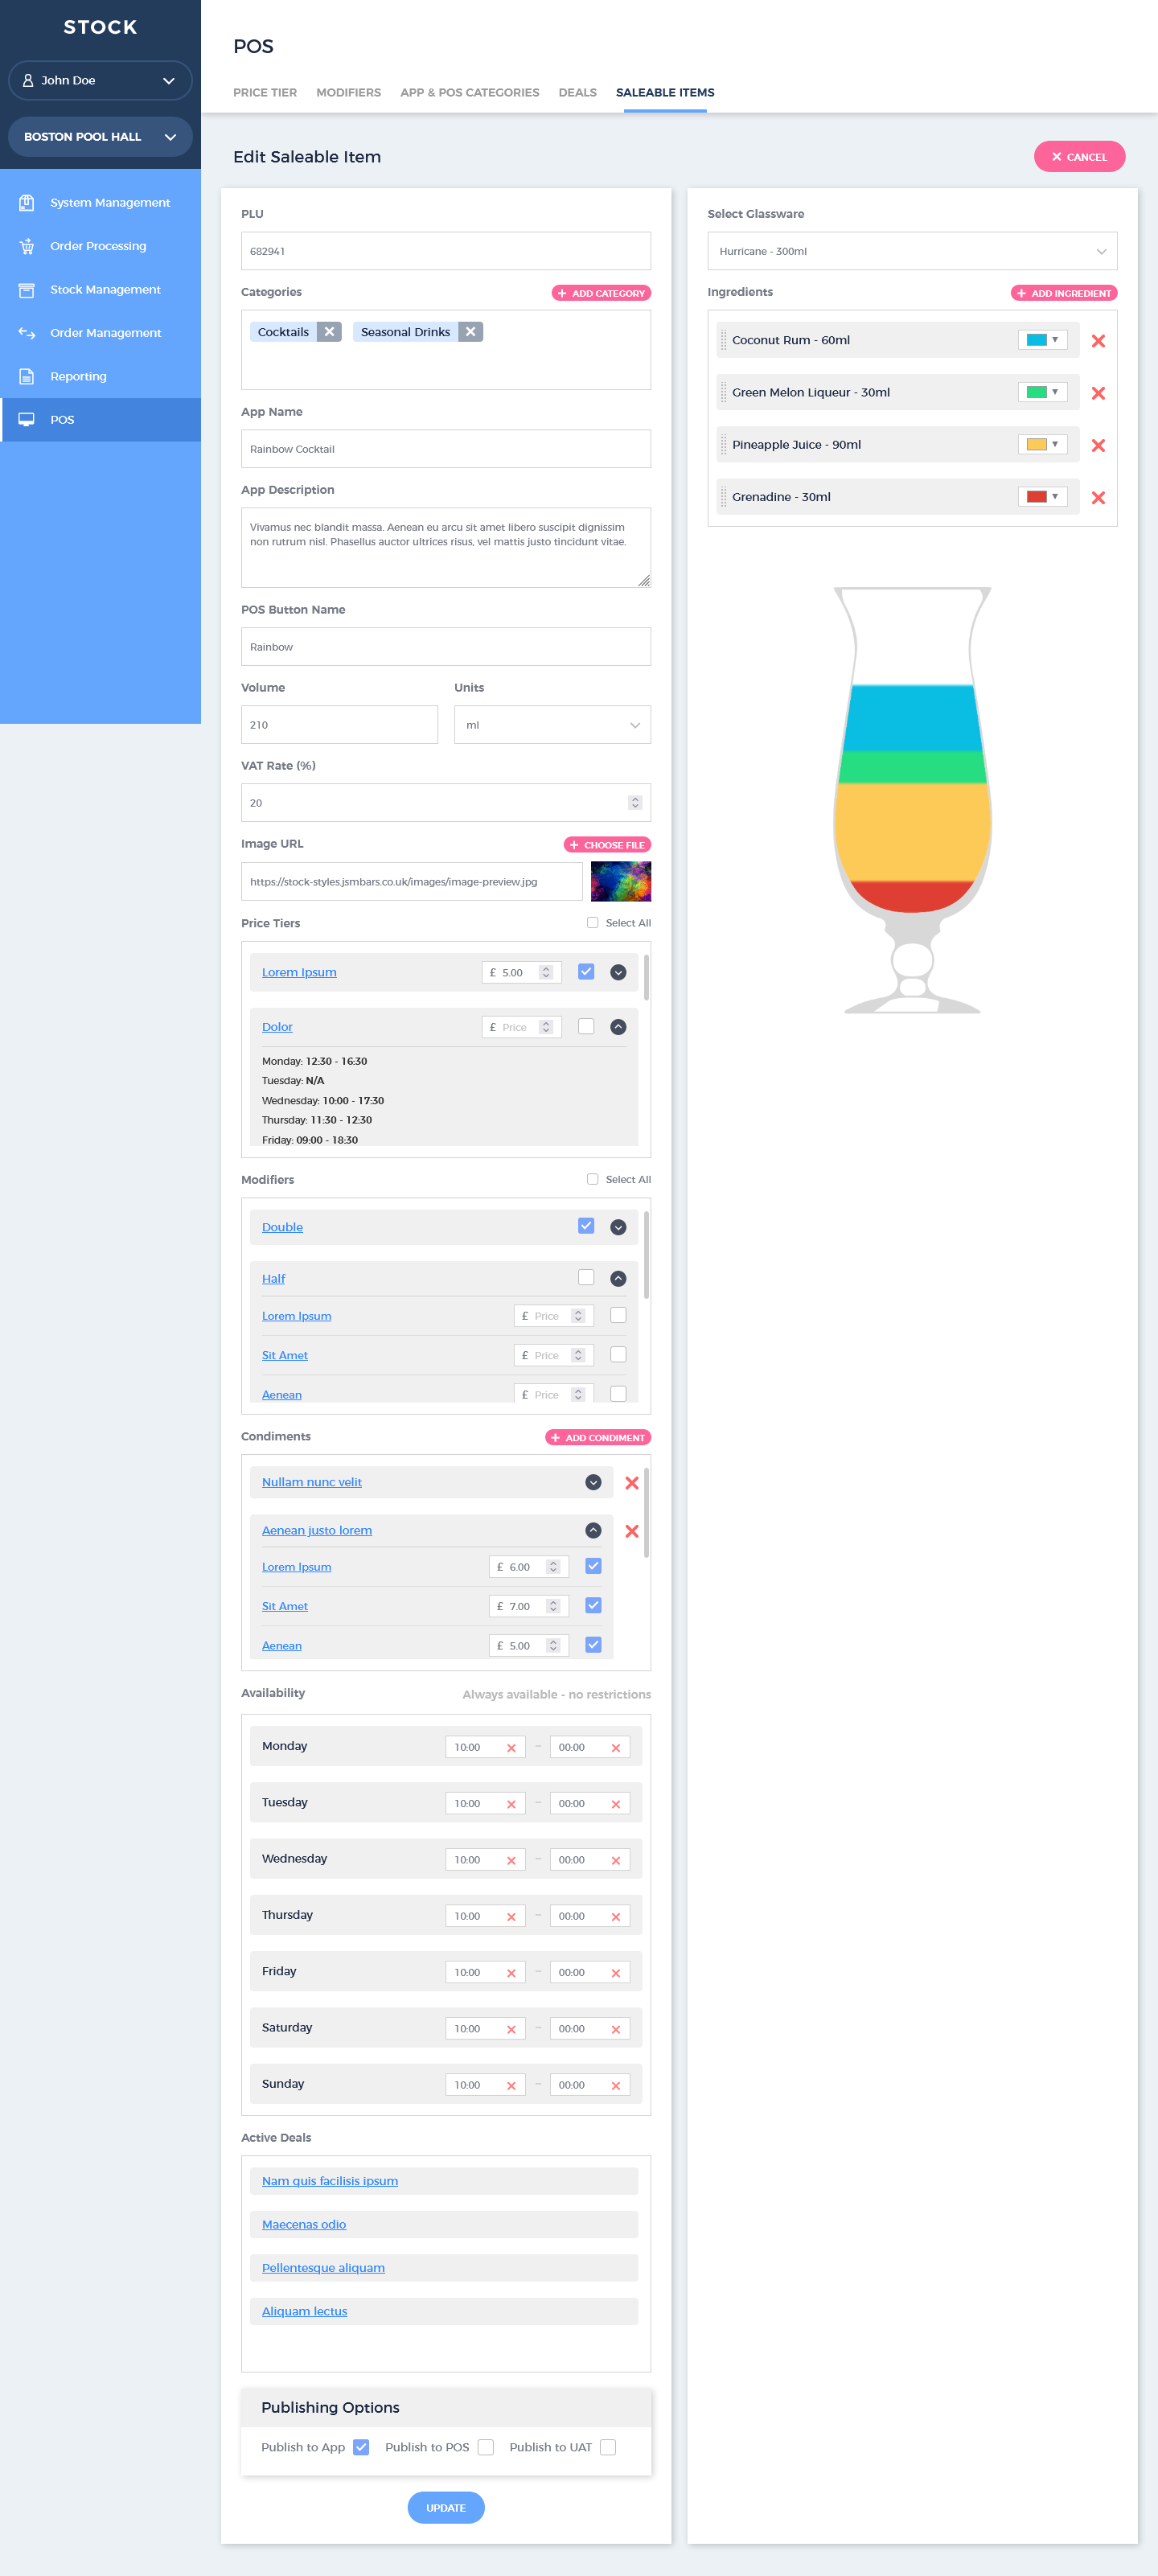Open the Deals tab
This screenshot has width=1158, height=2576.
577,92
